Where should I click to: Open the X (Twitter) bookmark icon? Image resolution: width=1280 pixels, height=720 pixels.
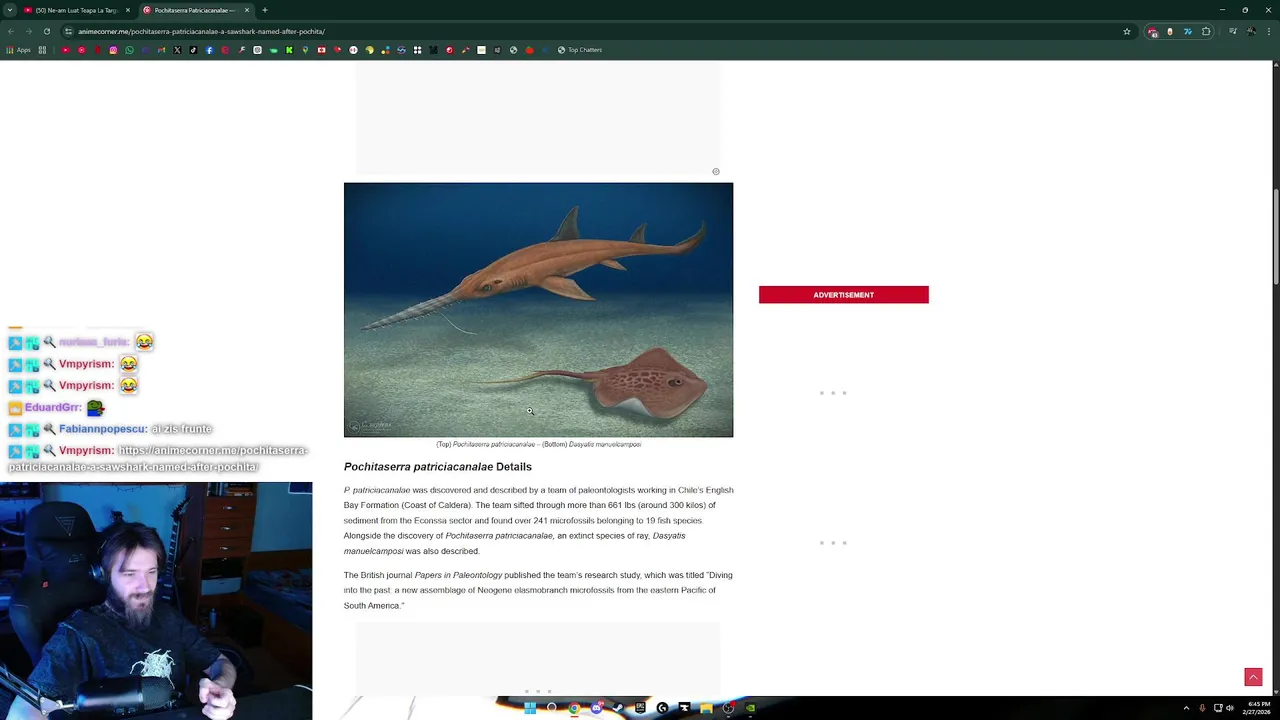tap(177, 50)
